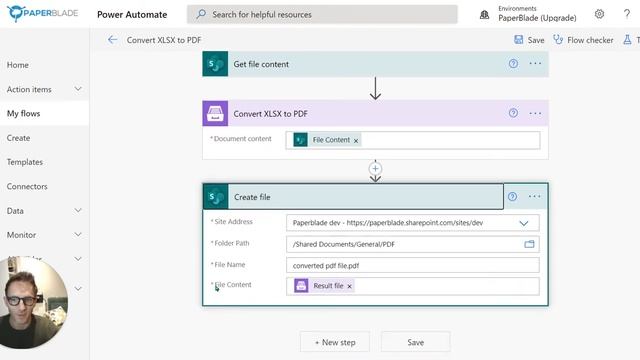Image resolution: width=640 pixels, height=360 pixels.
Task: Open Connectors in the sidebar
Action: point(27,187)
